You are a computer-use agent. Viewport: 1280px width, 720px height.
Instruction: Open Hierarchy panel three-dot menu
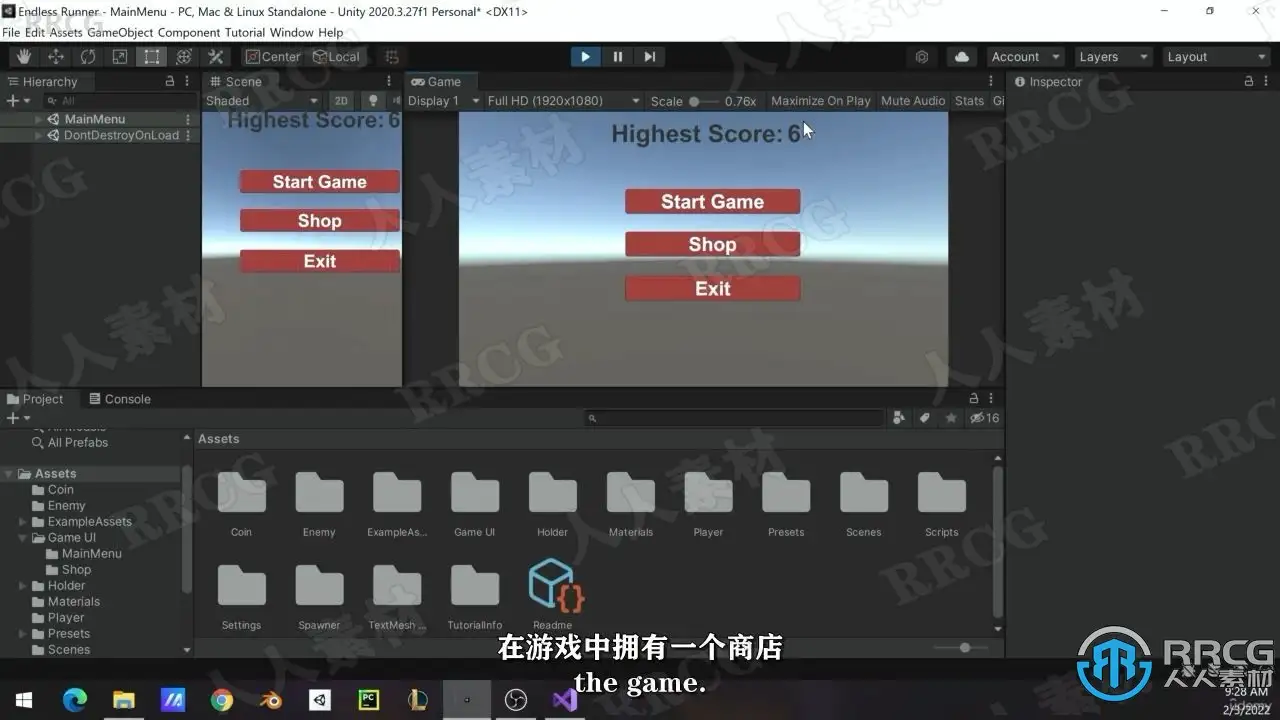[187, 82]
